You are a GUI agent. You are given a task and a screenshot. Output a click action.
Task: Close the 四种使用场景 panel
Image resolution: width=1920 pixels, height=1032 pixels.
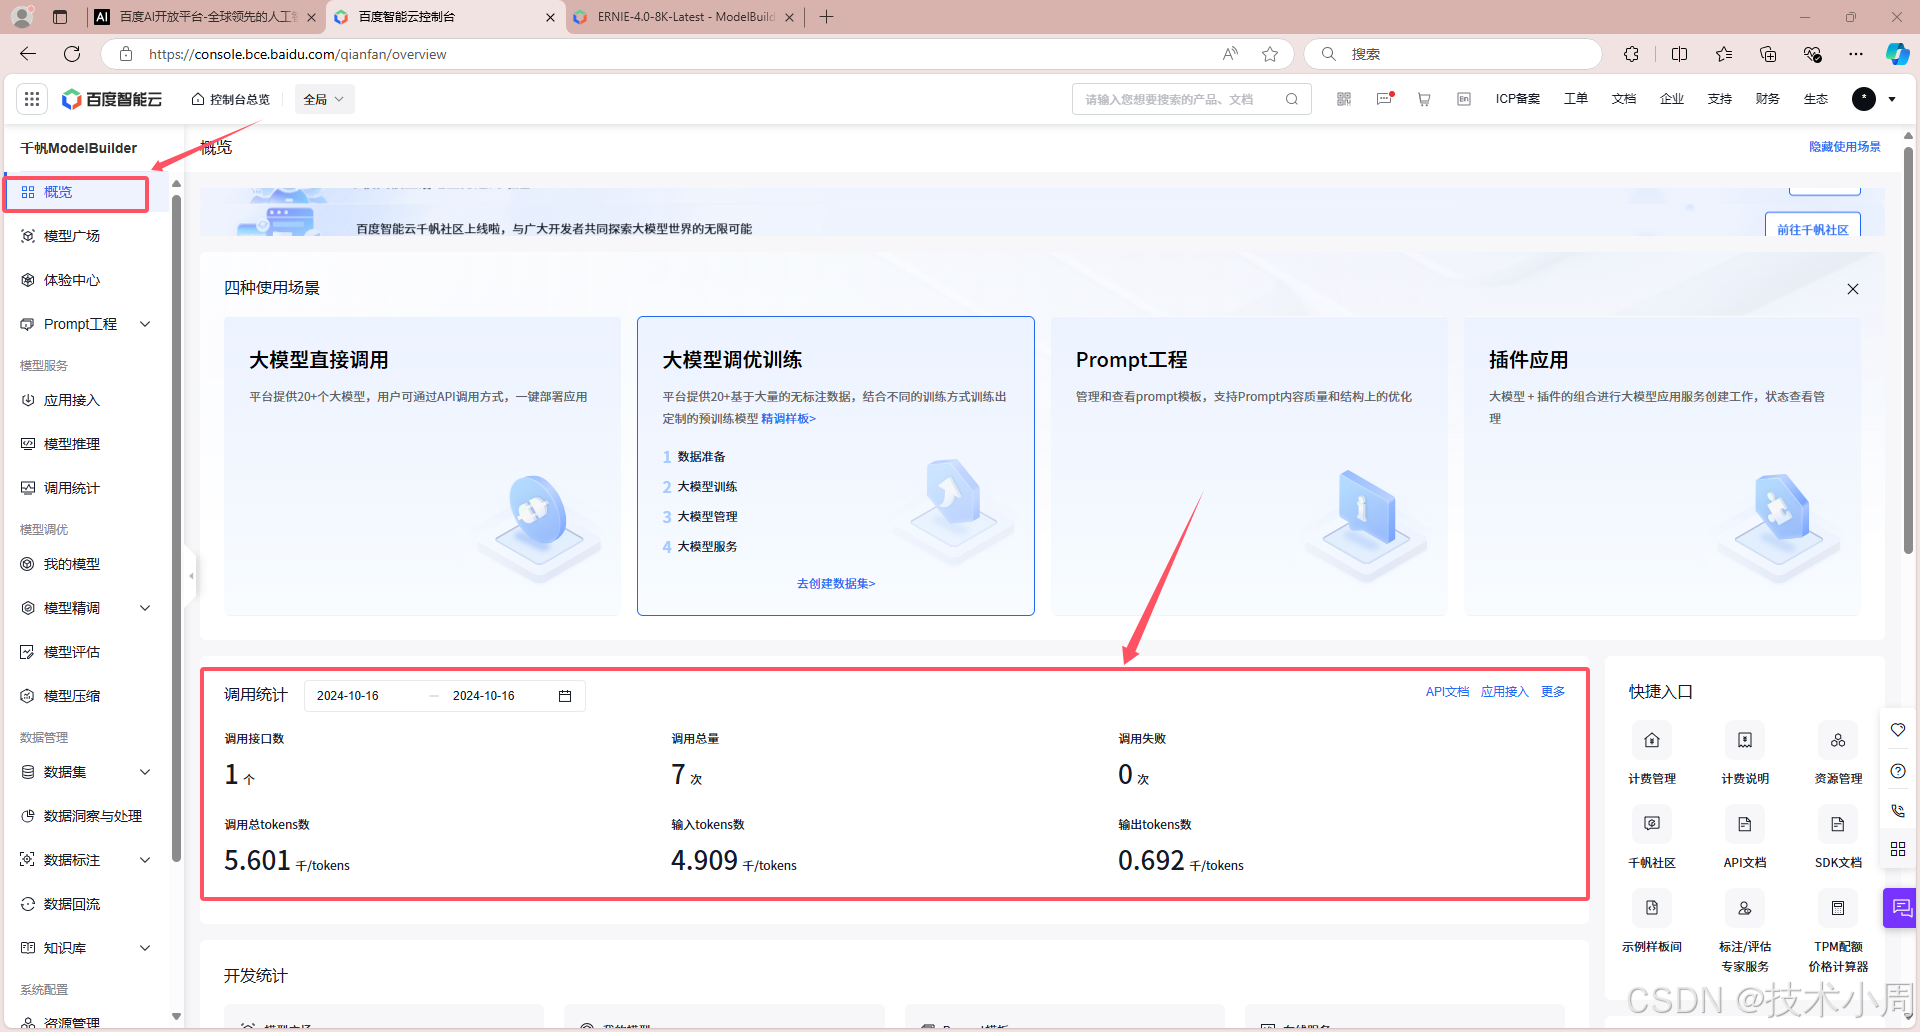1853,289
